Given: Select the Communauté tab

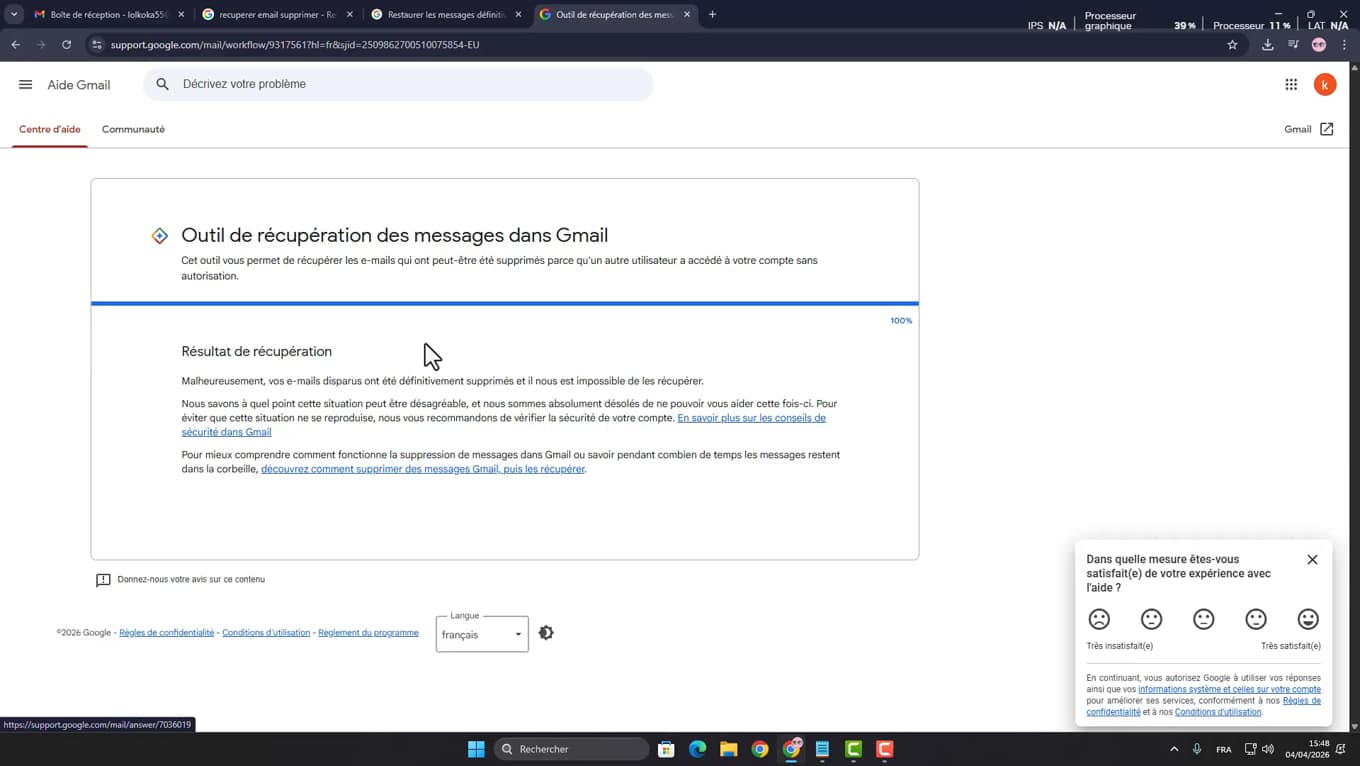Looking at the screenshot, I should pos(133,130).
